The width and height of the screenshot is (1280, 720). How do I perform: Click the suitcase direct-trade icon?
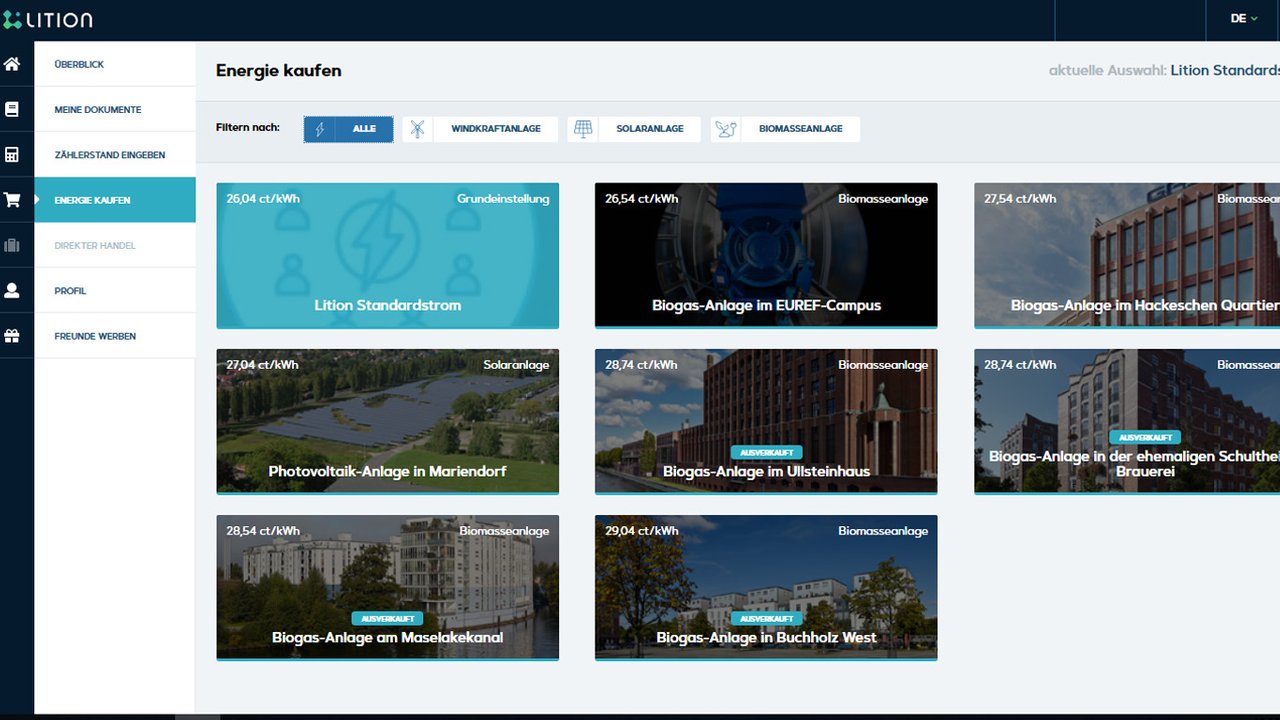click(12, 245)
